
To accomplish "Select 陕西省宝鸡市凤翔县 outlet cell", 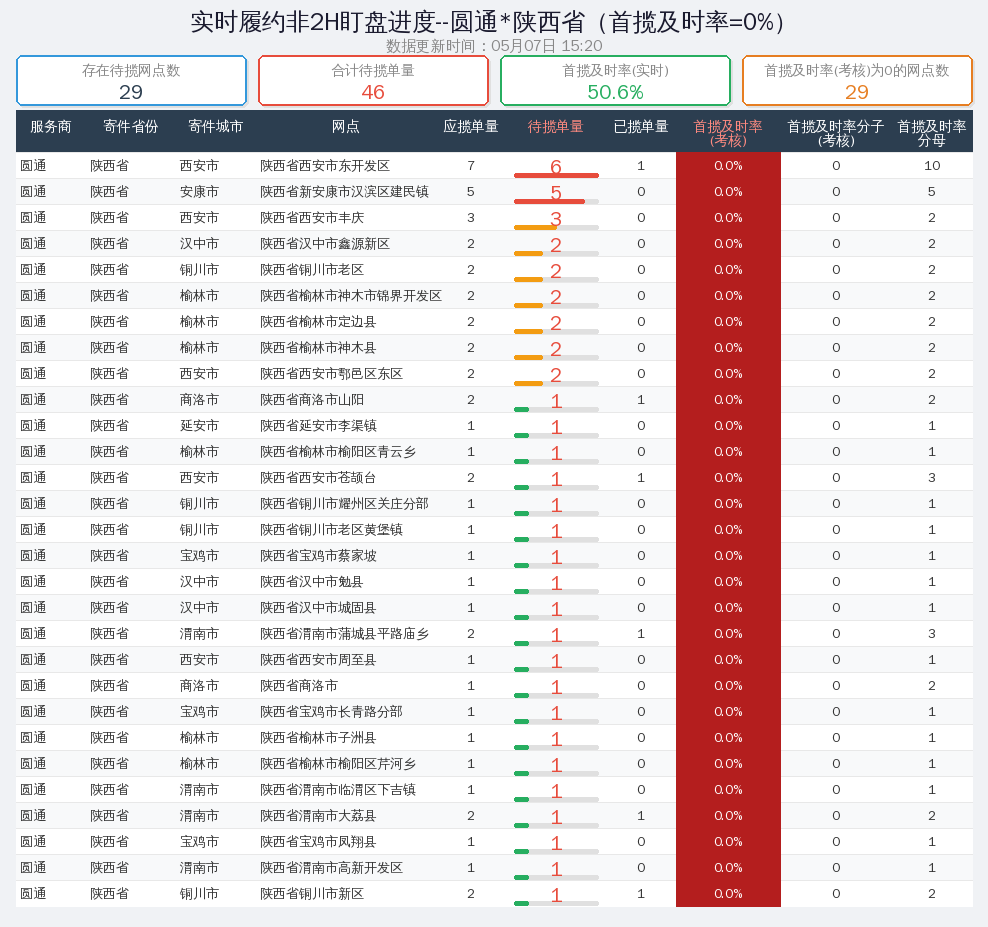I will 318,841.
